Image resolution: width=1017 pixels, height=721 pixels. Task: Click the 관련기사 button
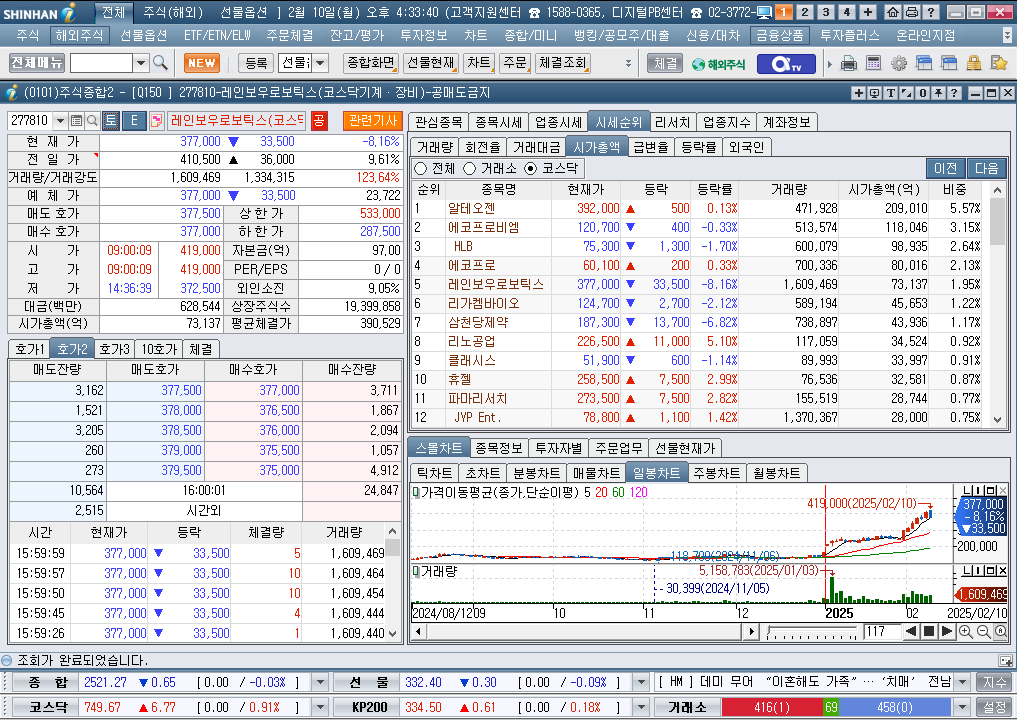coord(372,121)
